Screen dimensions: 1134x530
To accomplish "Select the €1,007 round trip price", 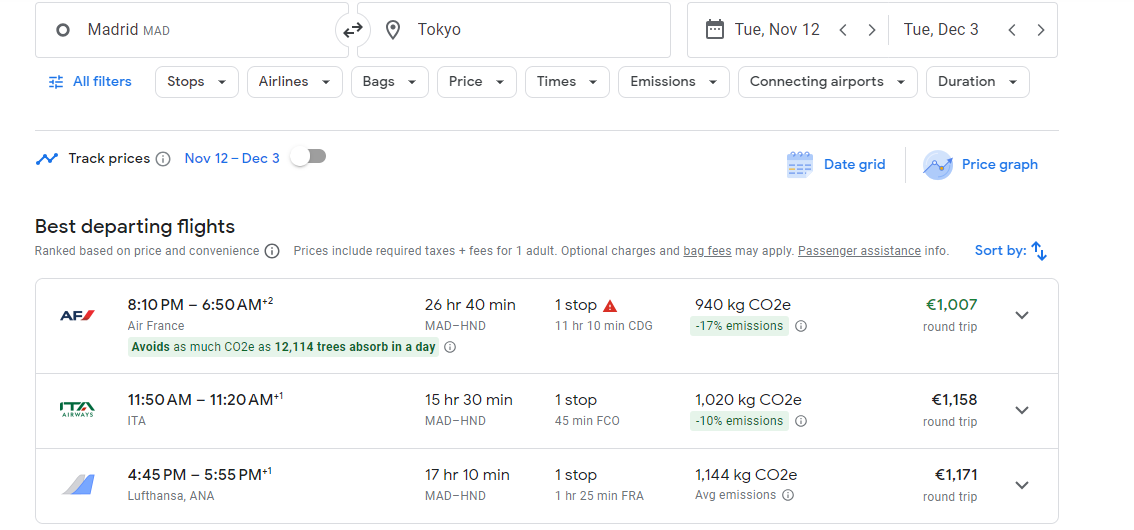I will click(x=951, y=305).
